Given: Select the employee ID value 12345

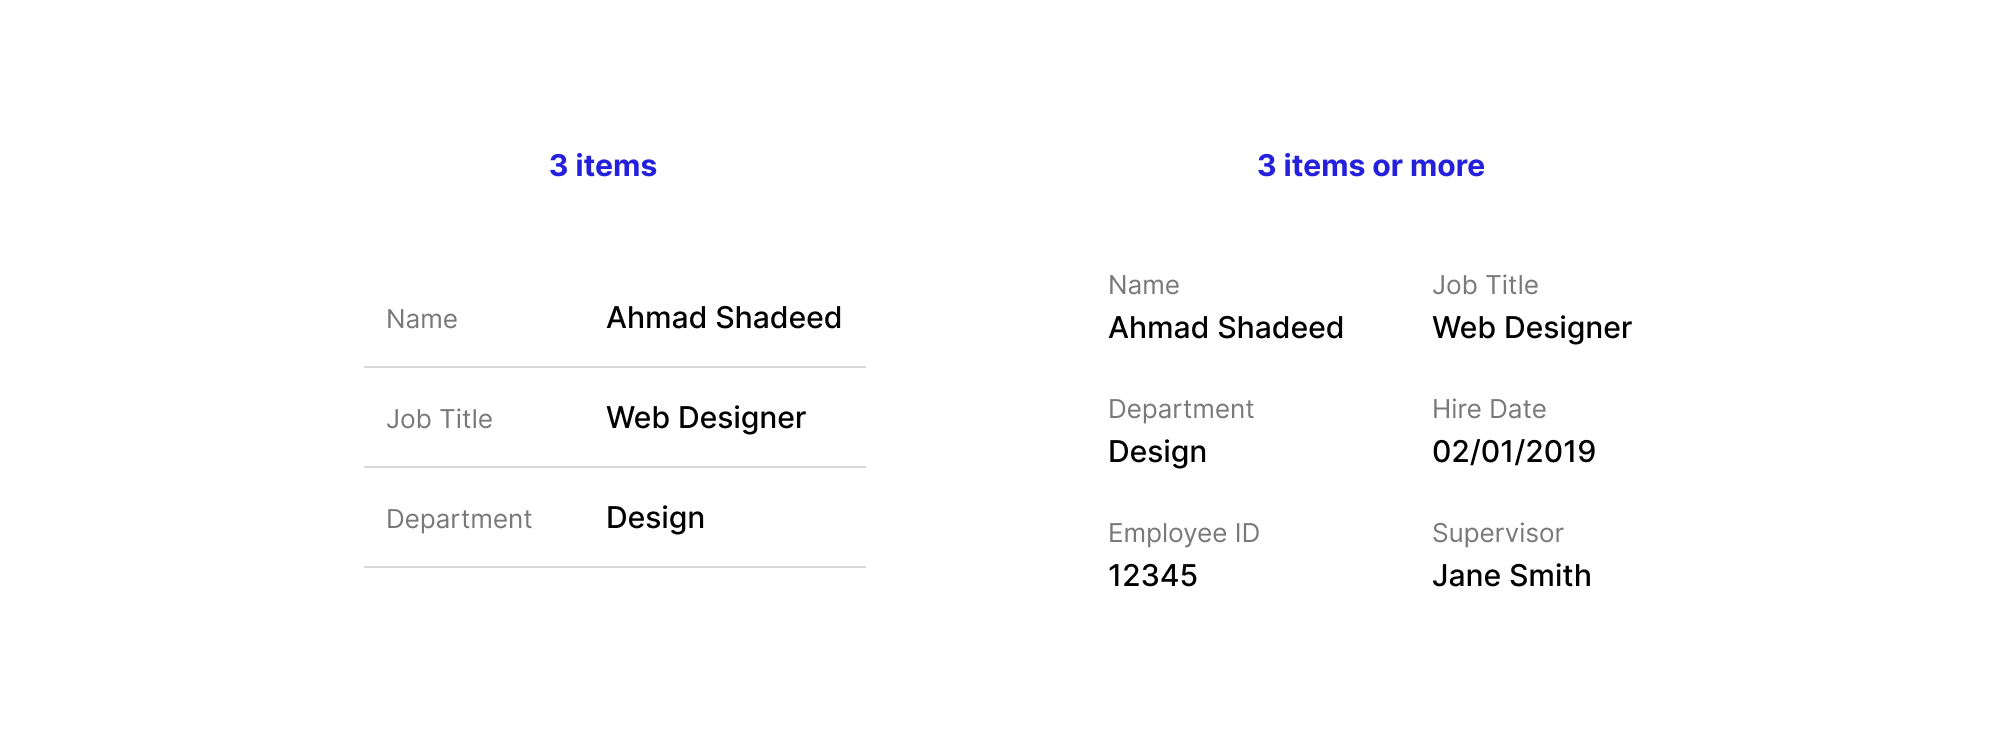Looking at the screenshot, I should click(1152, 576).
